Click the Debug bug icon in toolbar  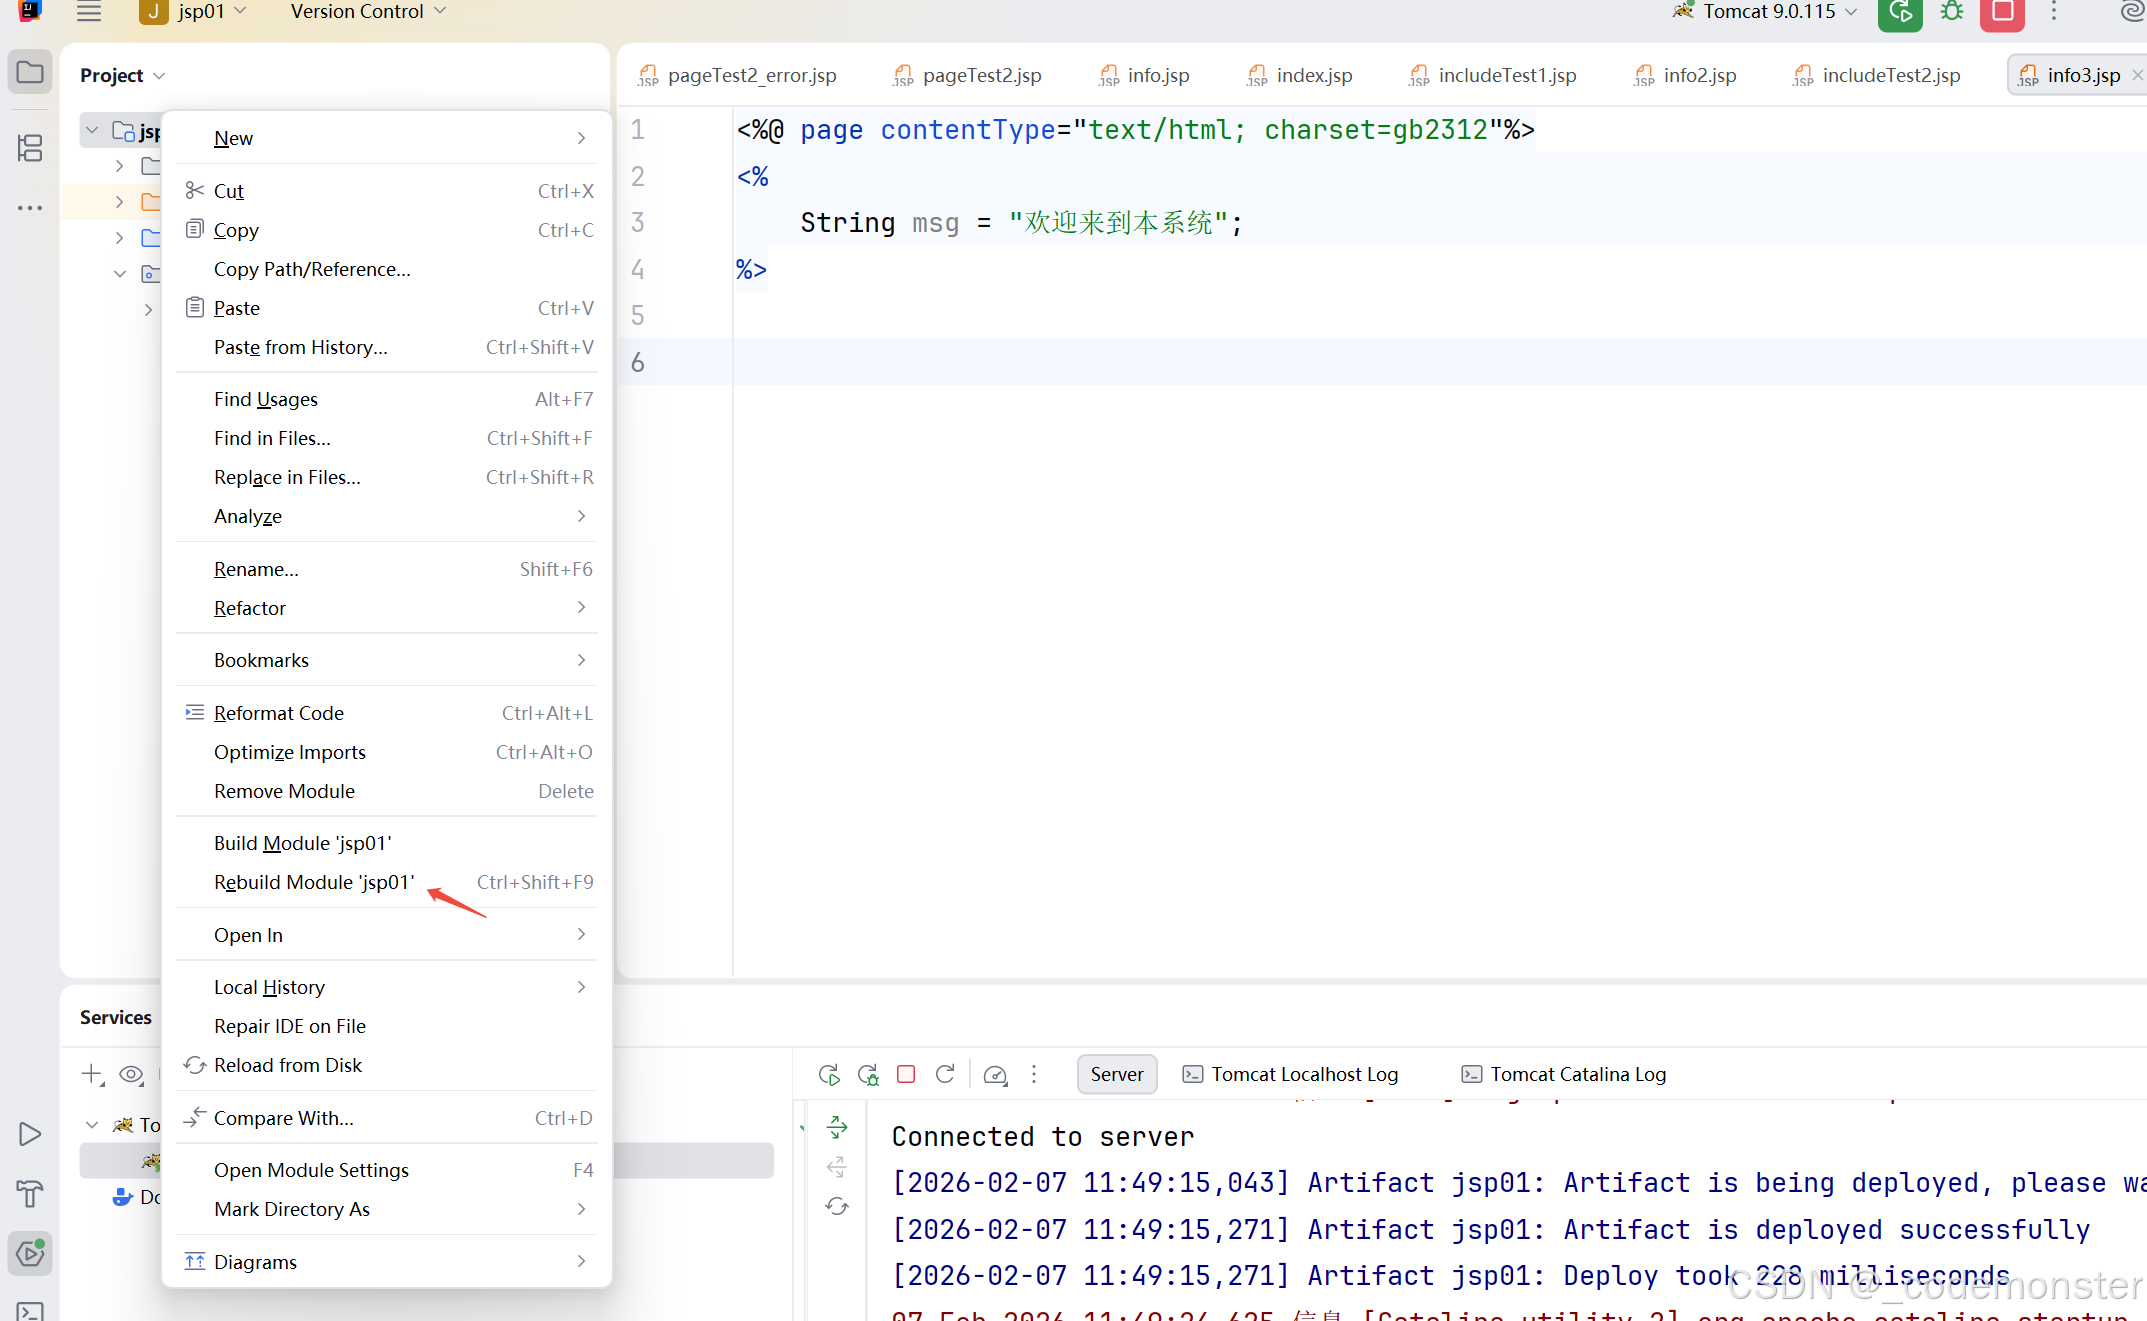click(1951, 12)
